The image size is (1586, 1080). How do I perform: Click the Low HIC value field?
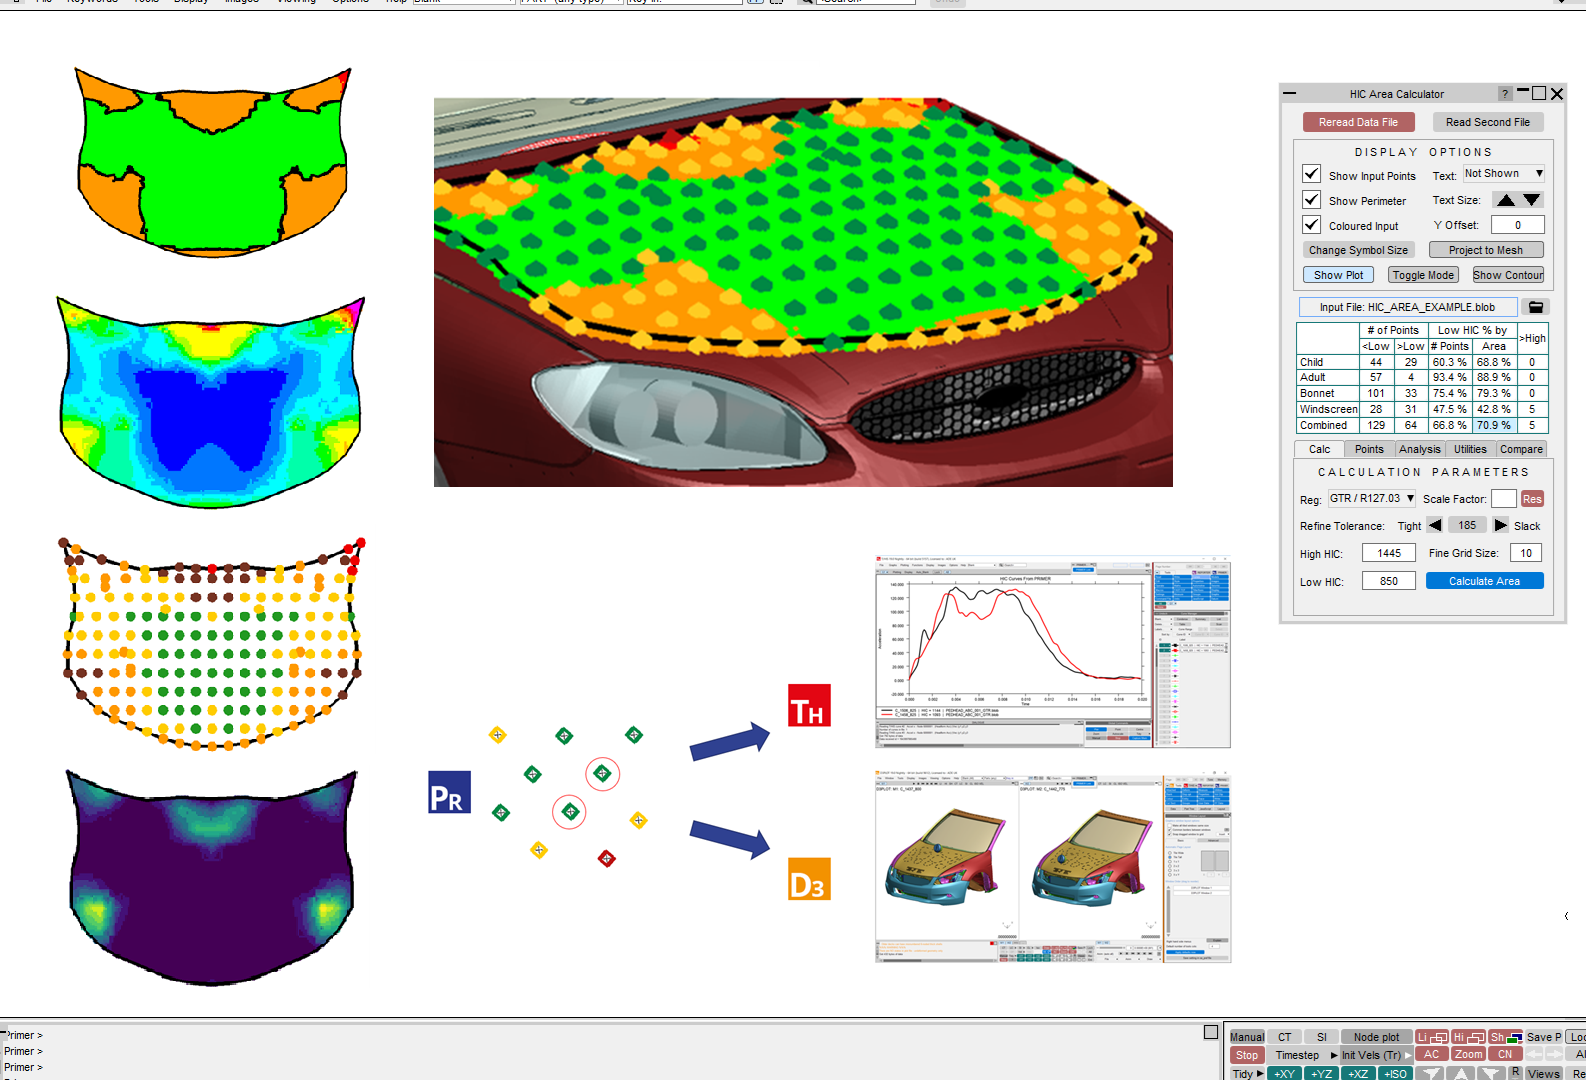[x=1389, y=581]
